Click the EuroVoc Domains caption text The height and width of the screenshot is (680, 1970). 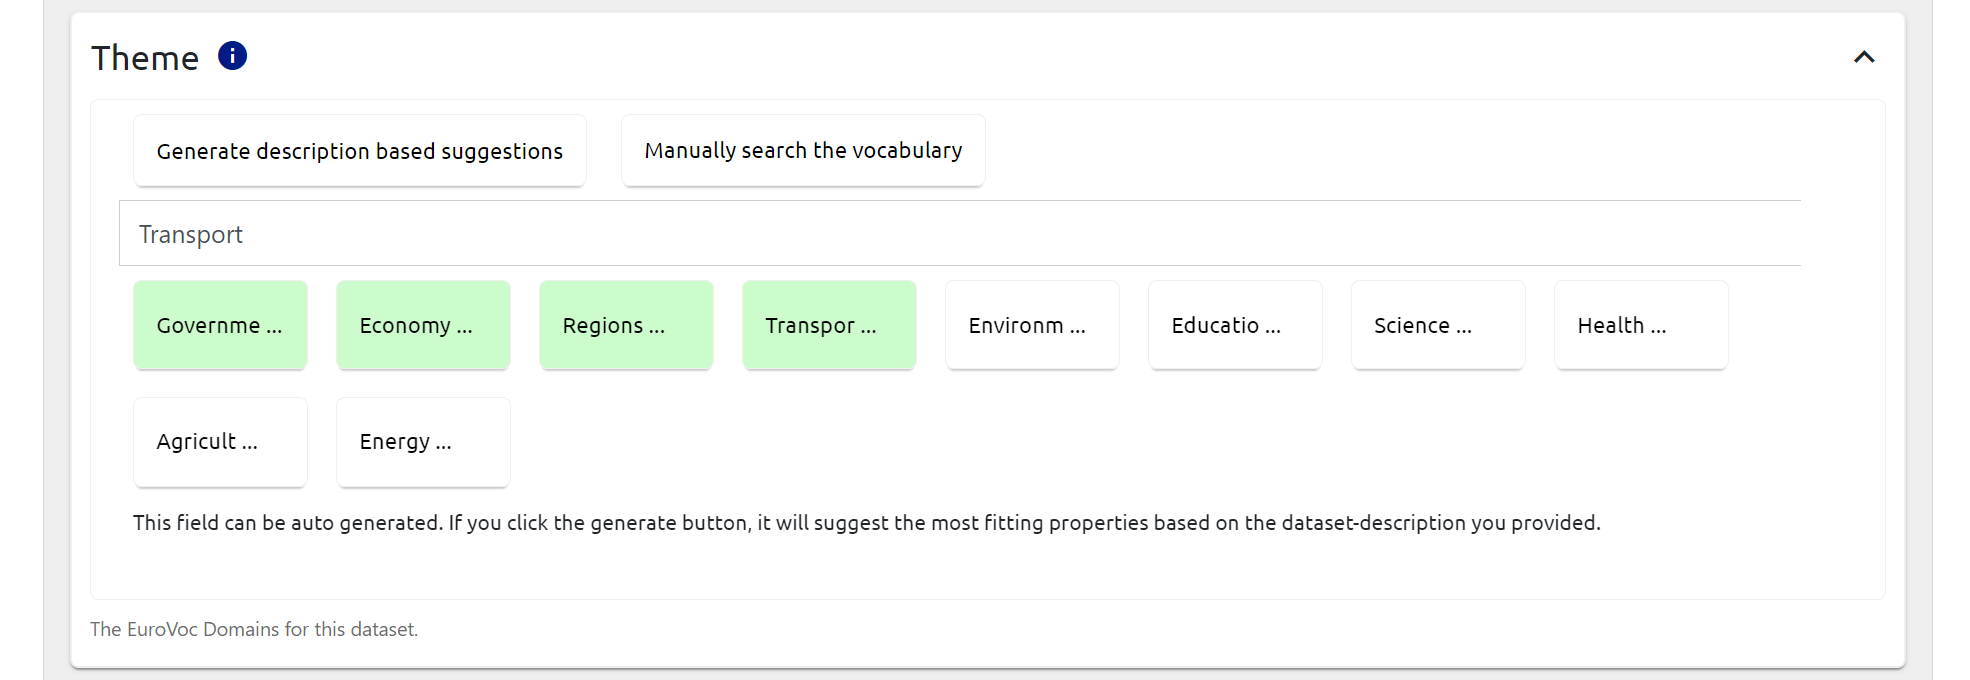pos(254,629)
